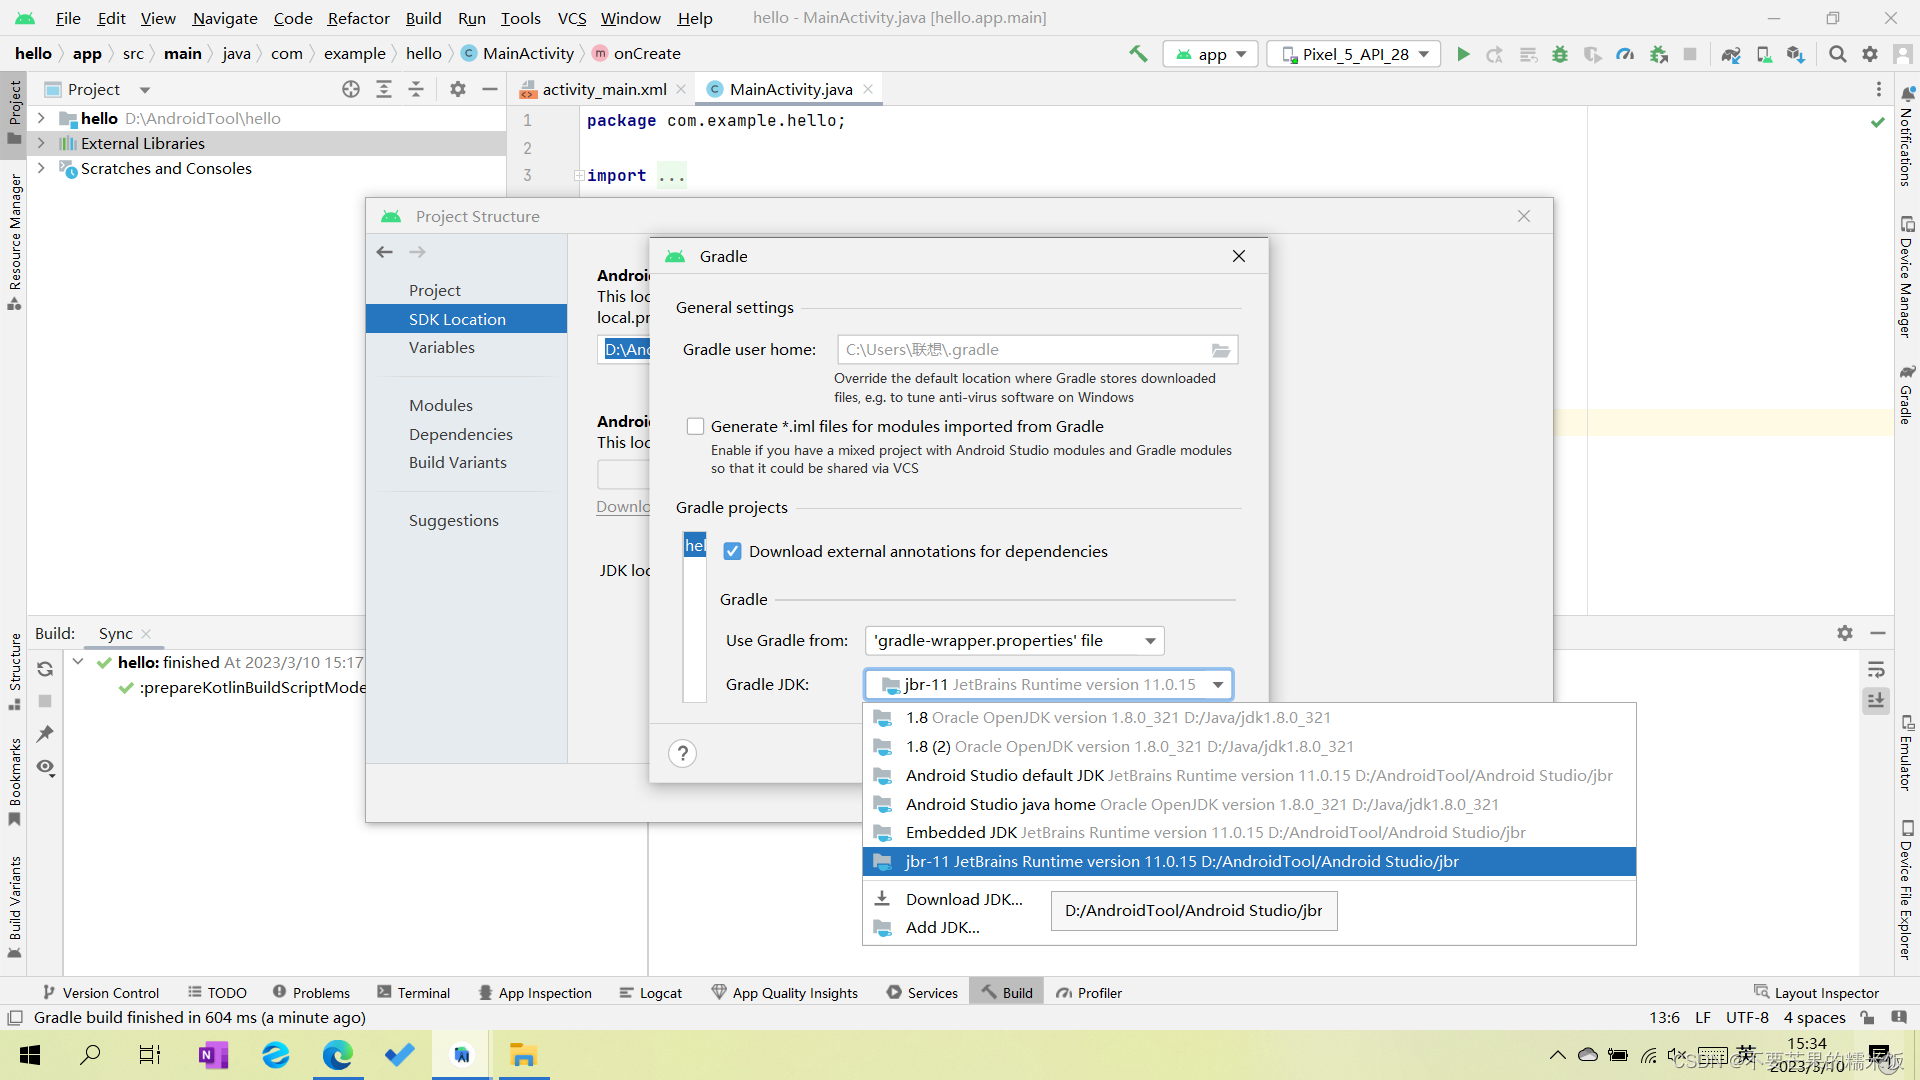Open Project panel options gear
The height and width of the screenshot is (1080, 1920).
[x=458, y=89]
